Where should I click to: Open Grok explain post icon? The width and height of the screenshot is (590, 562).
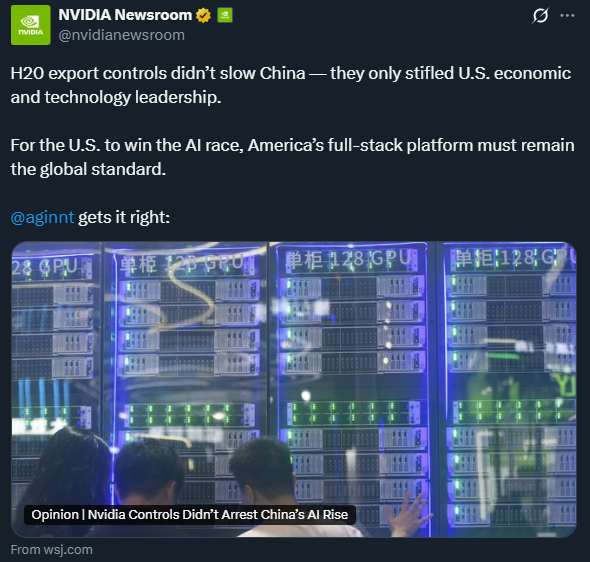(x=540, y=15)
